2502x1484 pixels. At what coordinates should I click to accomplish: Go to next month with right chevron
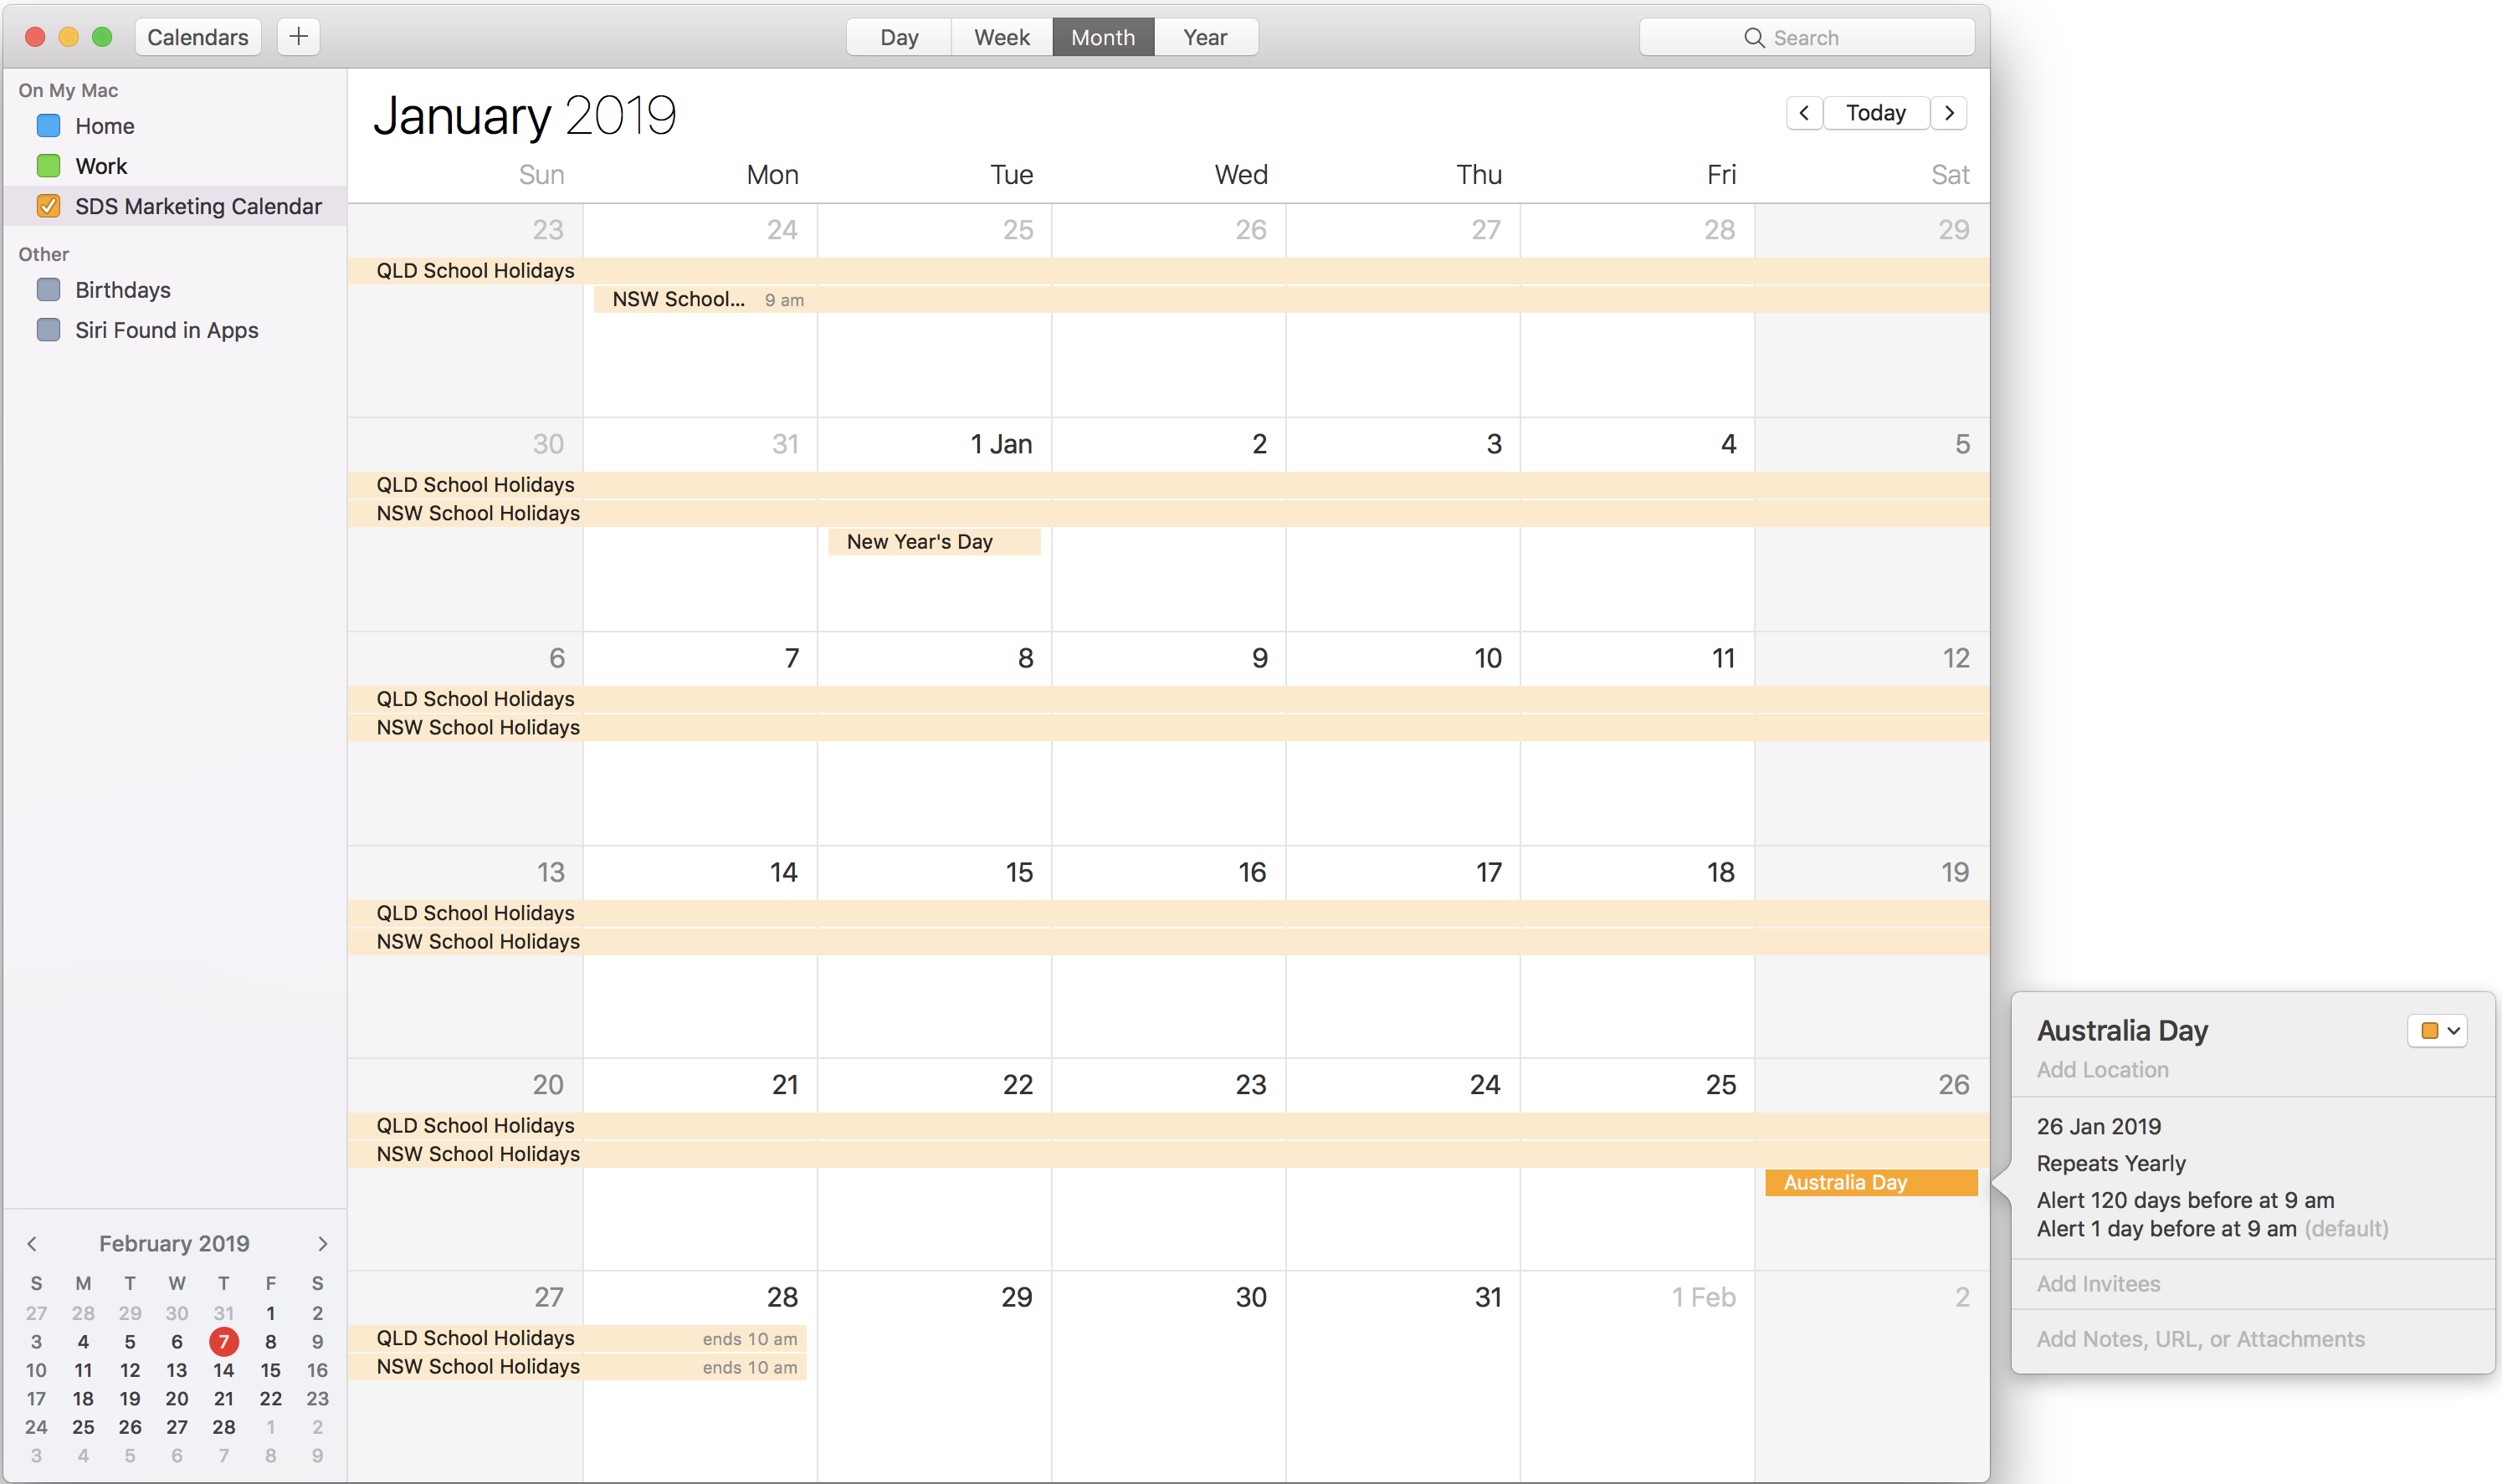tap(1949, 113)
